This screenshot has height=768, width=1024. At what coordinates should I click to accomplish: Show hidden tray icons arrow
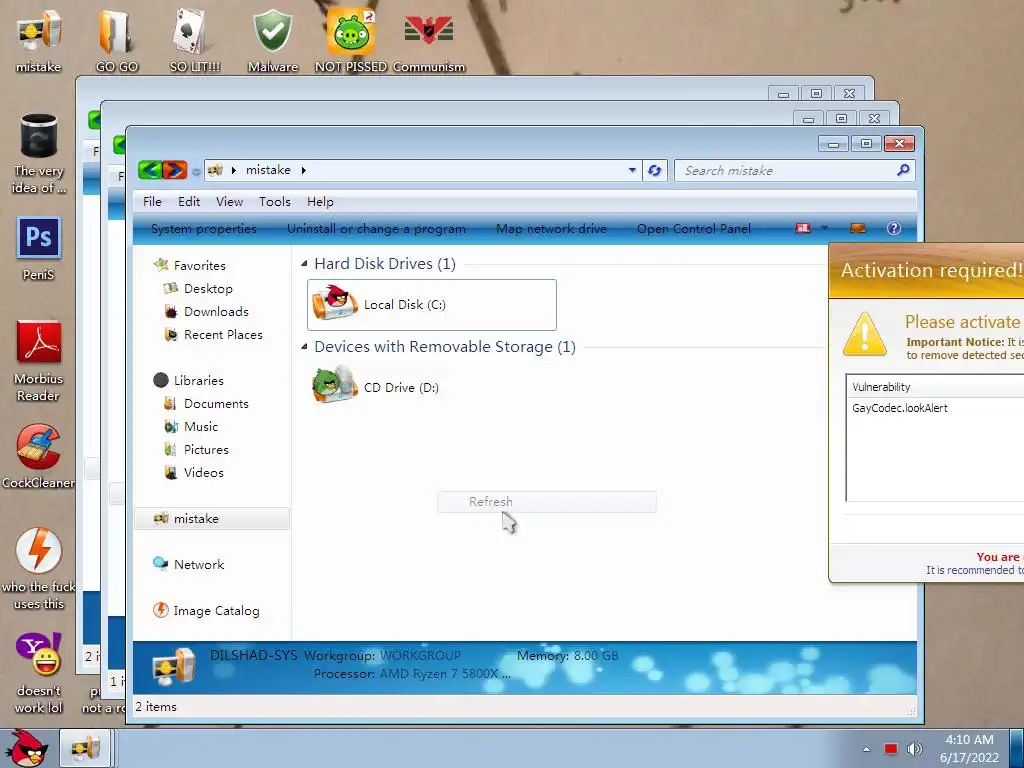click(x=867, y=748)
